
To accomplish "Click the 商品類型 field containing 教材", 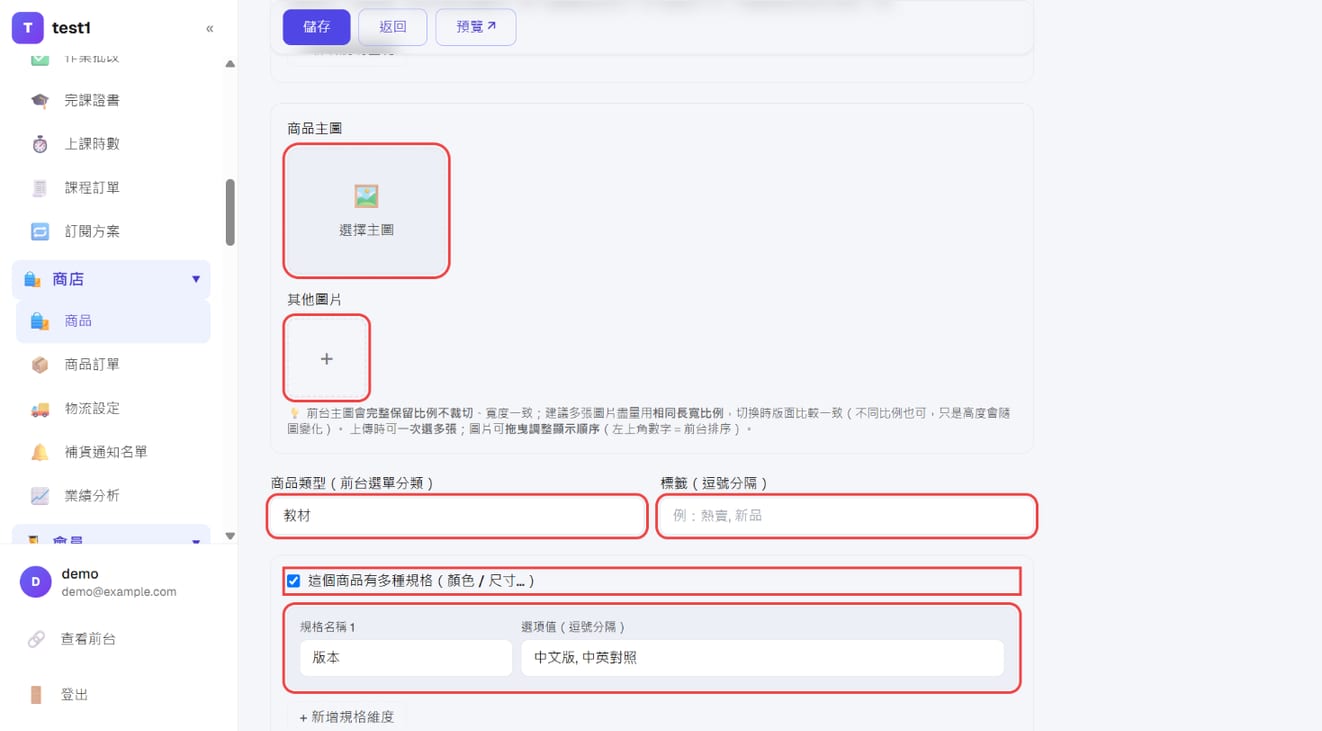I will [457, 516].
